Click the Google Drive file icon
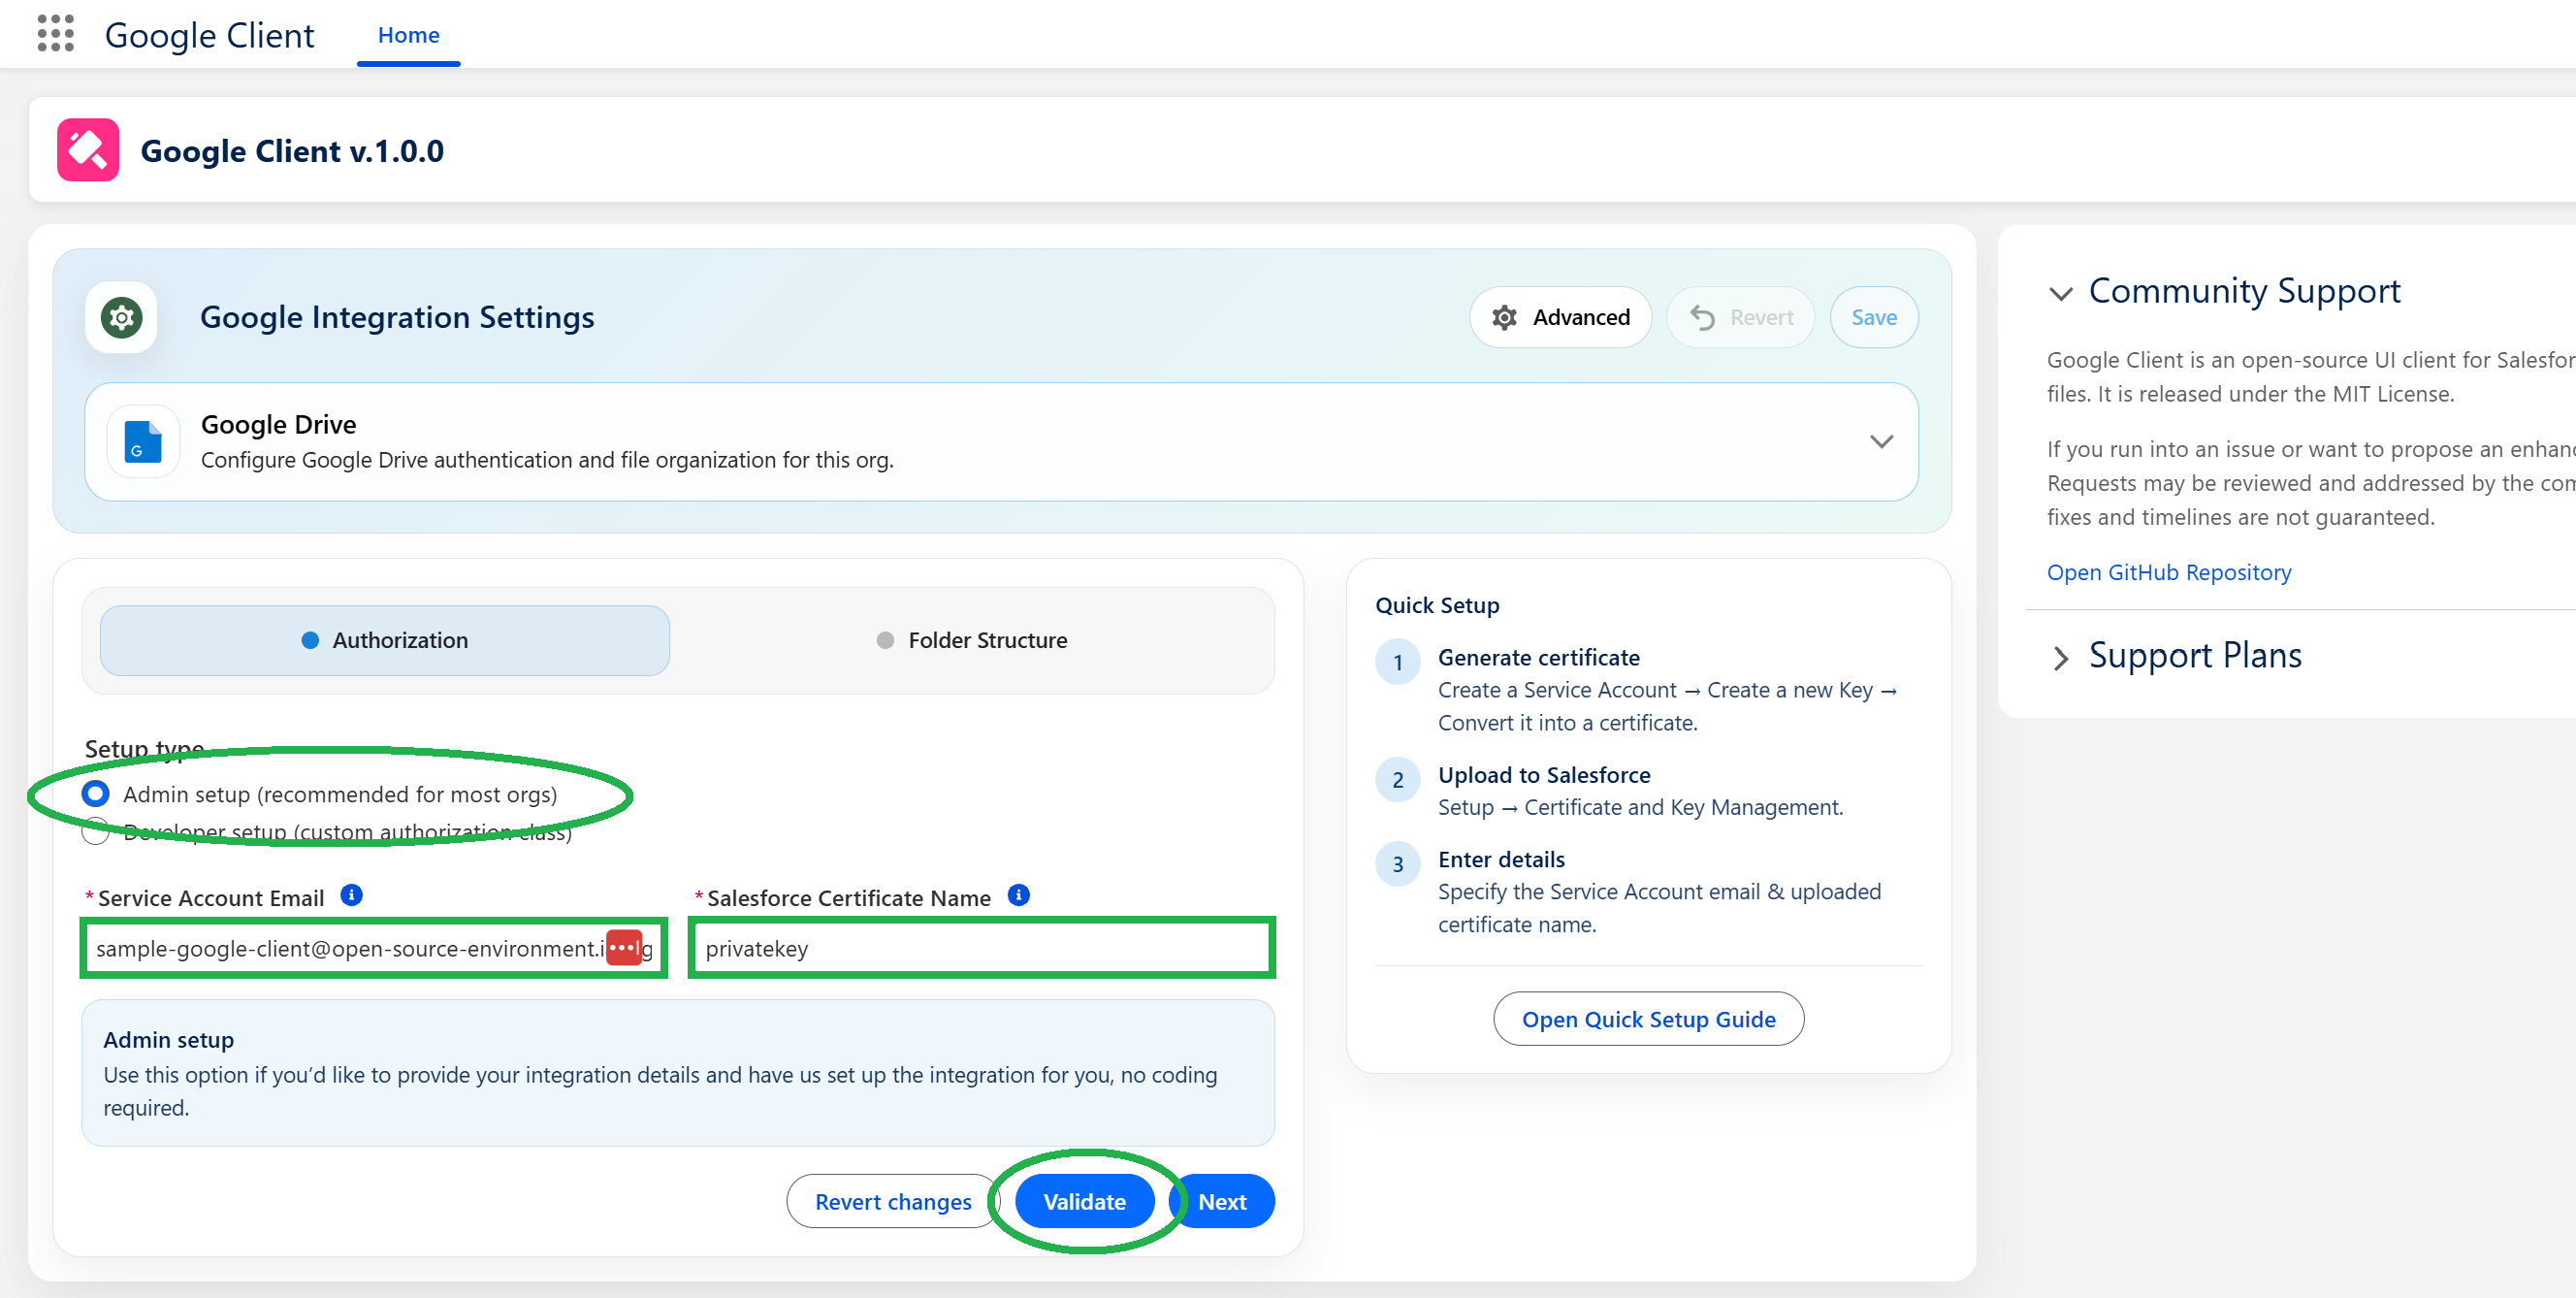This screenshot has height=1298, width=2576. click(143, 441)
